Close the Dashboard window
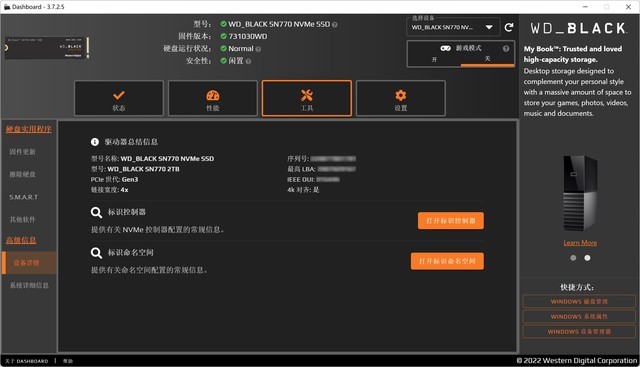Screen dimensions: 640x367 pyautogui.click(x=628, y=7)
